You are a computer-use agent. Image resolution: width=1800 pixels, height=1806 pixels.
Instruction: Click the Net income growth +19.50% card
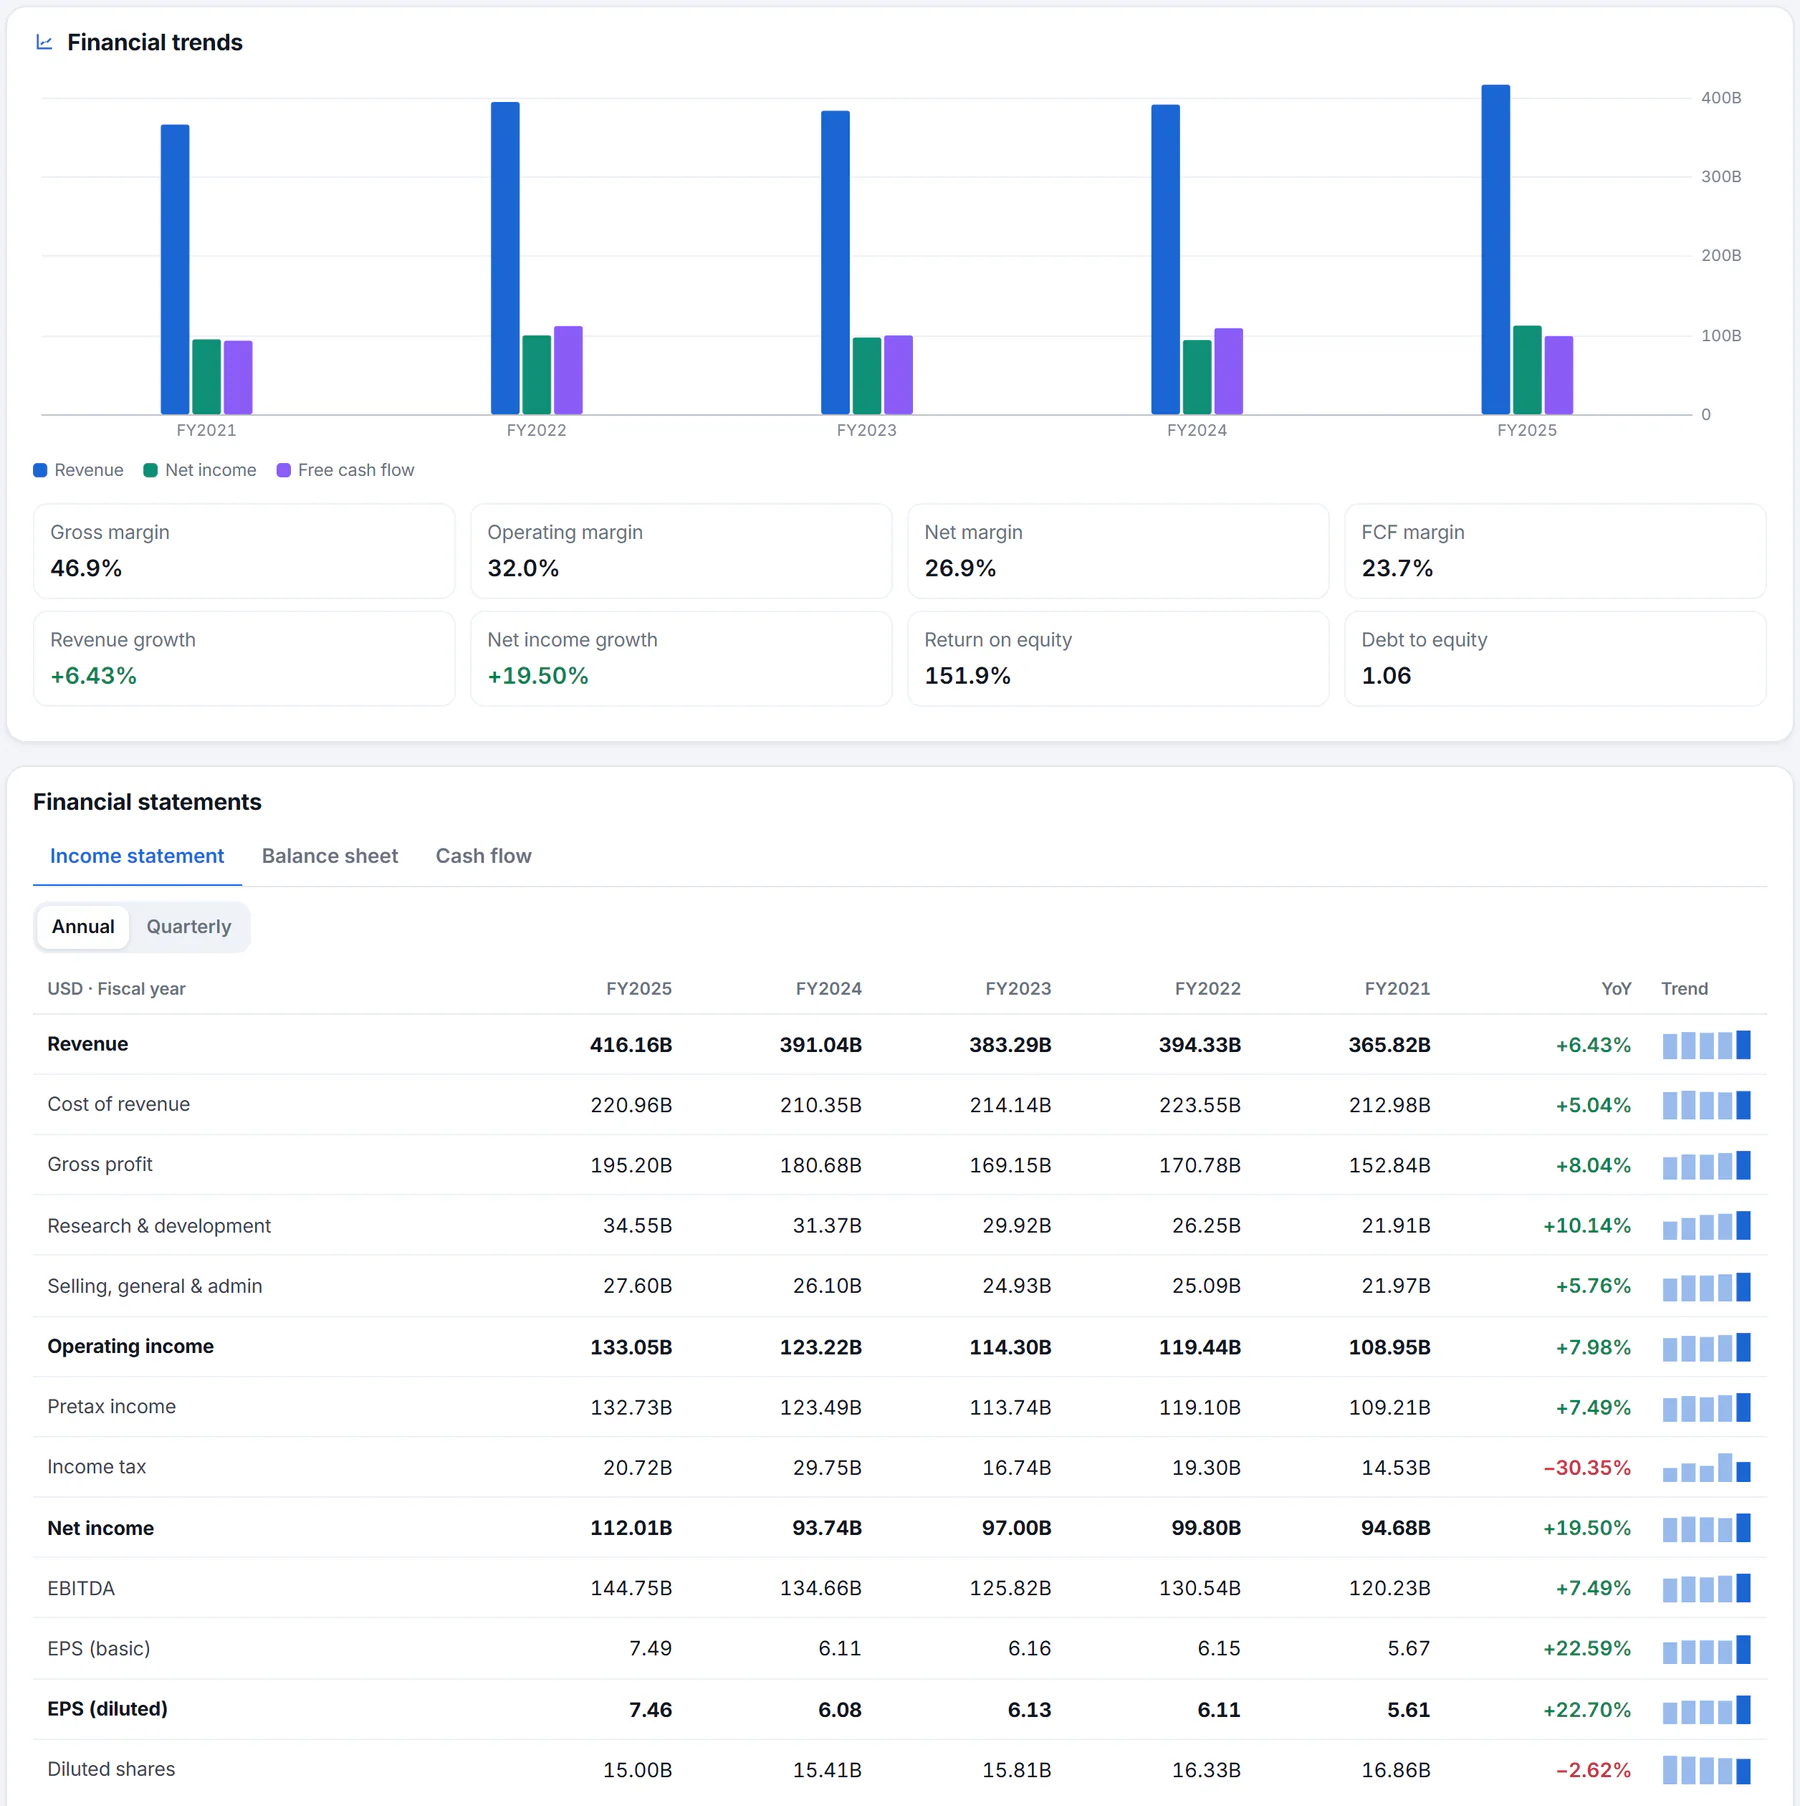coord(681,659)
